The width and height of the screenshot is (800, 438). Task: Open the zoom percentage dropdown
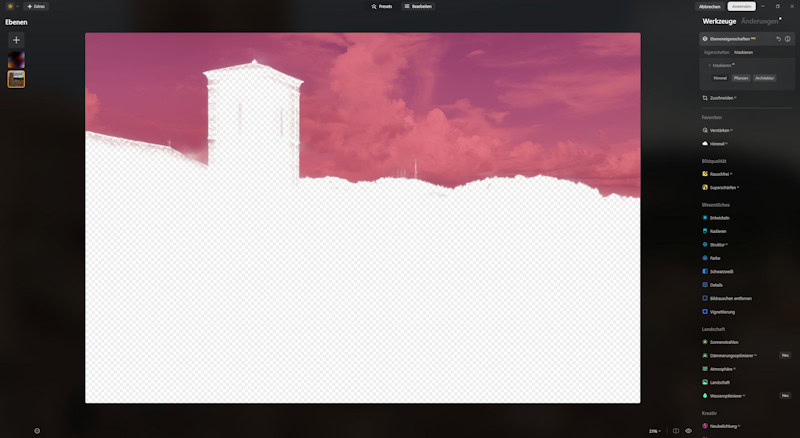654,430
